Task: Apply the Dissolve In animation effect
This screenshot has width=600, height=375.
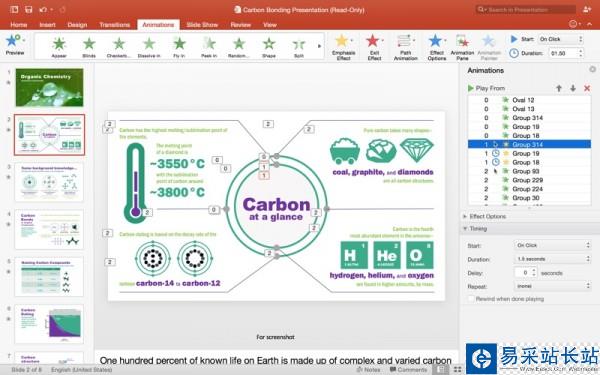Action: (x=149, y=47)
